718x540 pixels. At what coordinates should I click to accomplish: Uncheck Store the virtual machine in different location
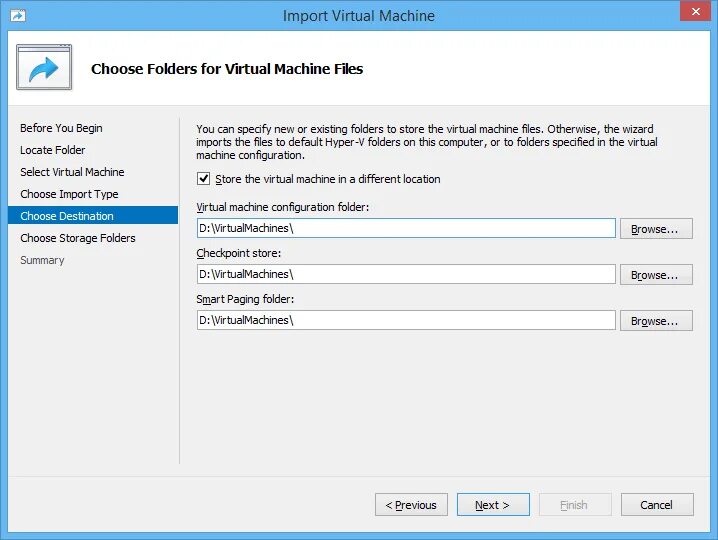[203, 179]
